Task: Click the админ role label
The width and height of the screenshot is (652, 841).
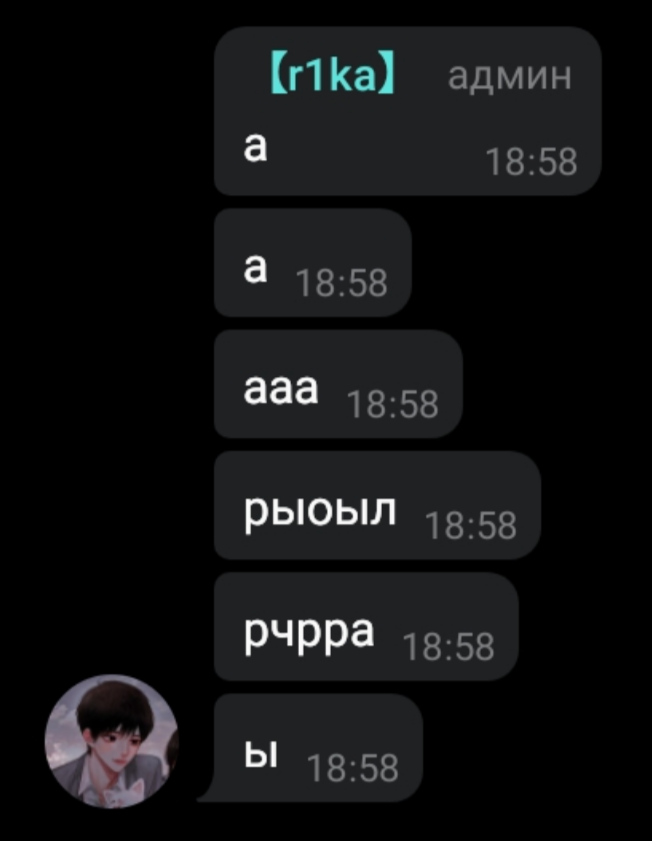Action: [x=509, y=76]
